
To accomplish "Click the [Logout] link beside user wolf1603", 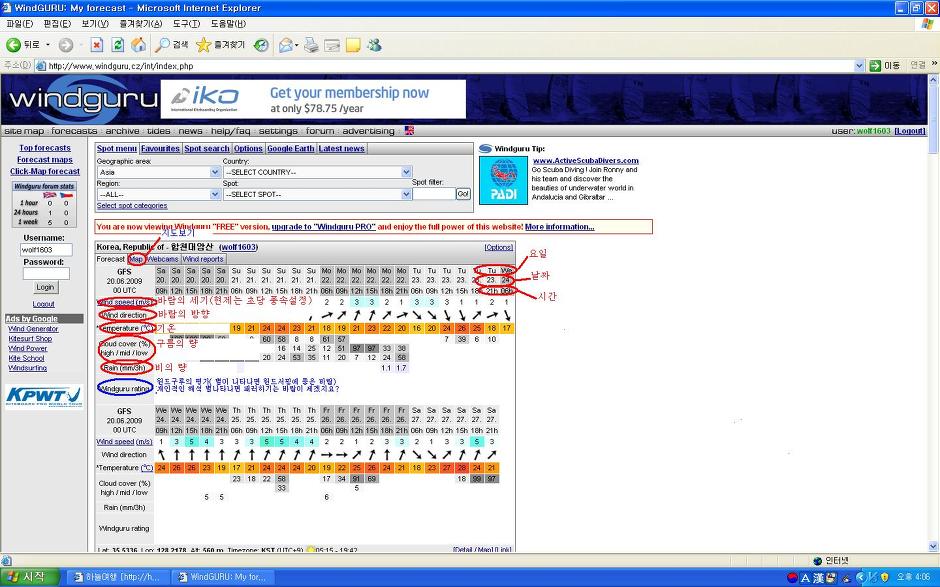I will [909, 131].
